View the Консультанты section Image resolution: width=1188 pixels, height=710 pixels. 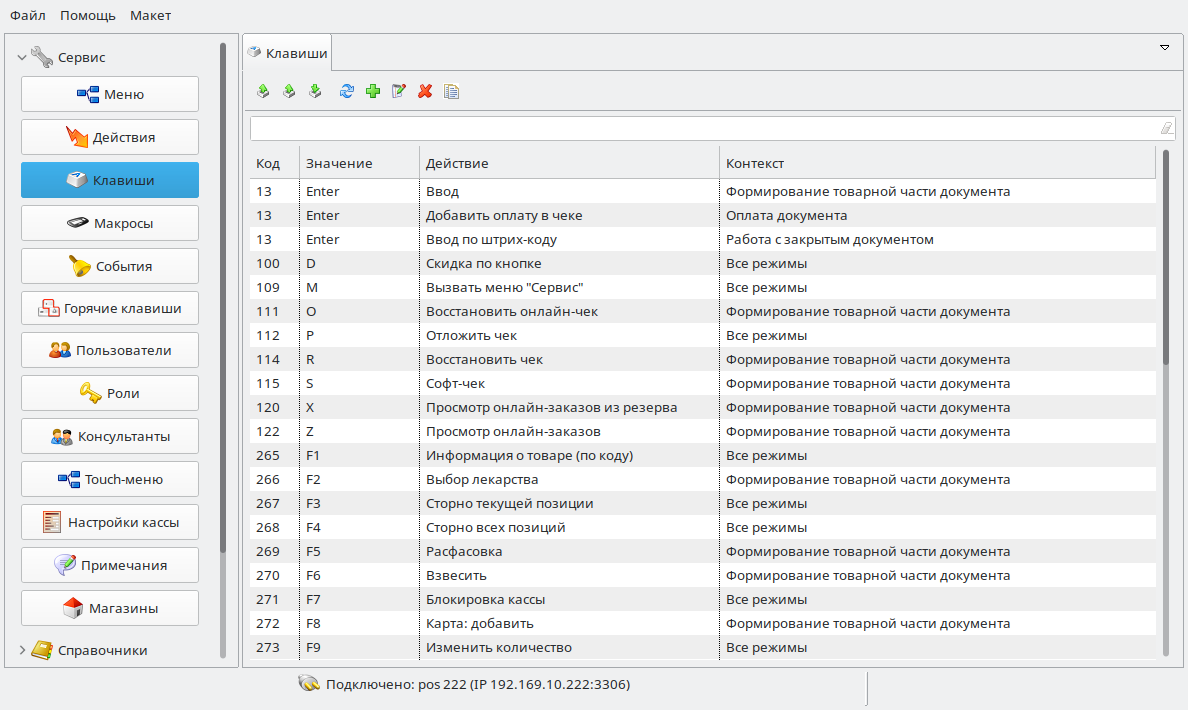point(110,436)
